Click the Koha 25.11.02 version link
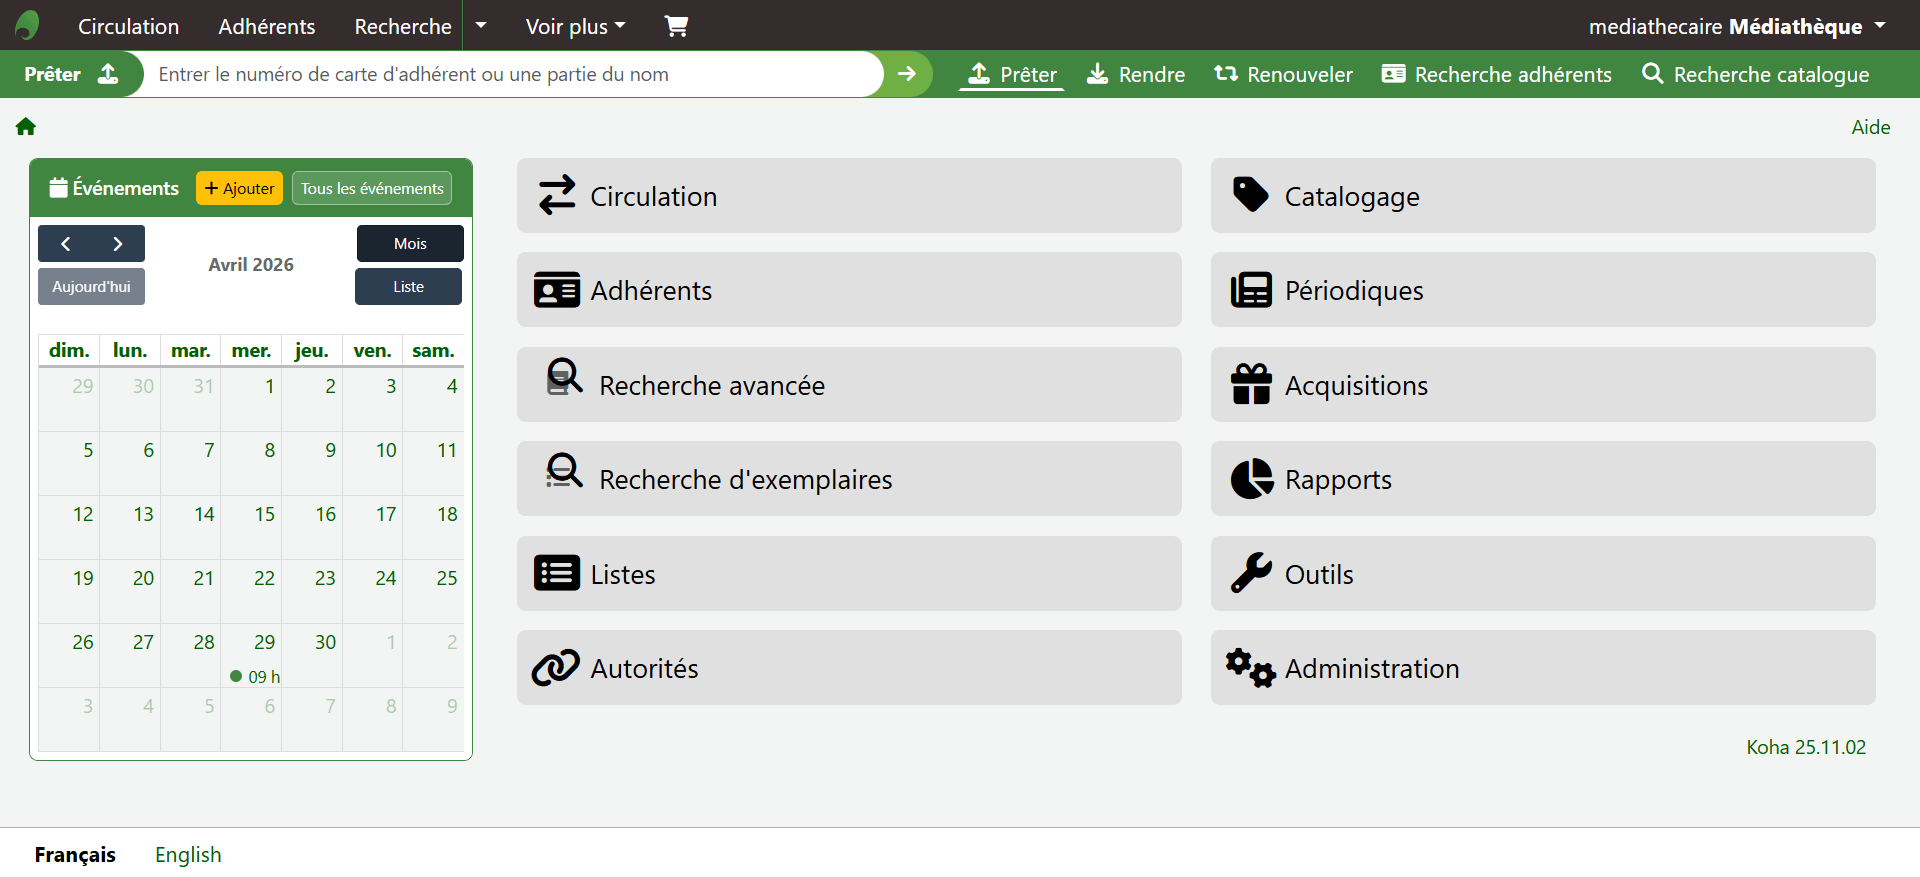This screenshot has width=1920, height=877. point(1806,747)
